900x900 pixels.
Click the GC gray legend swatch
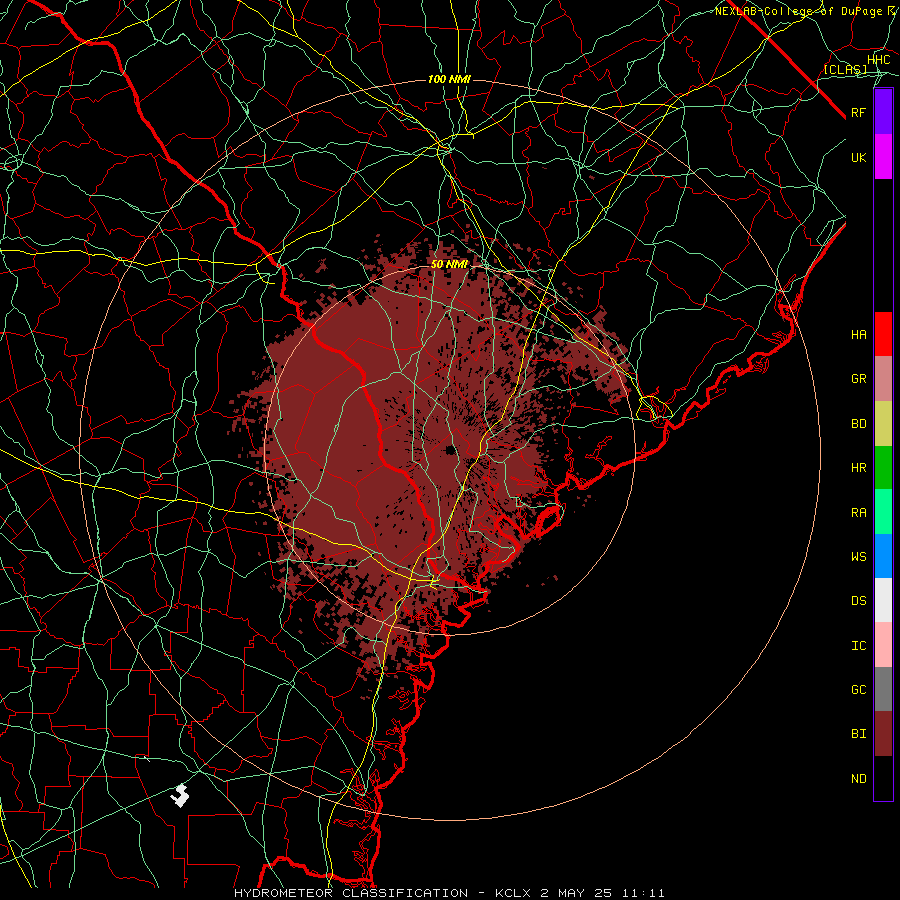click(x=883, y=689)
